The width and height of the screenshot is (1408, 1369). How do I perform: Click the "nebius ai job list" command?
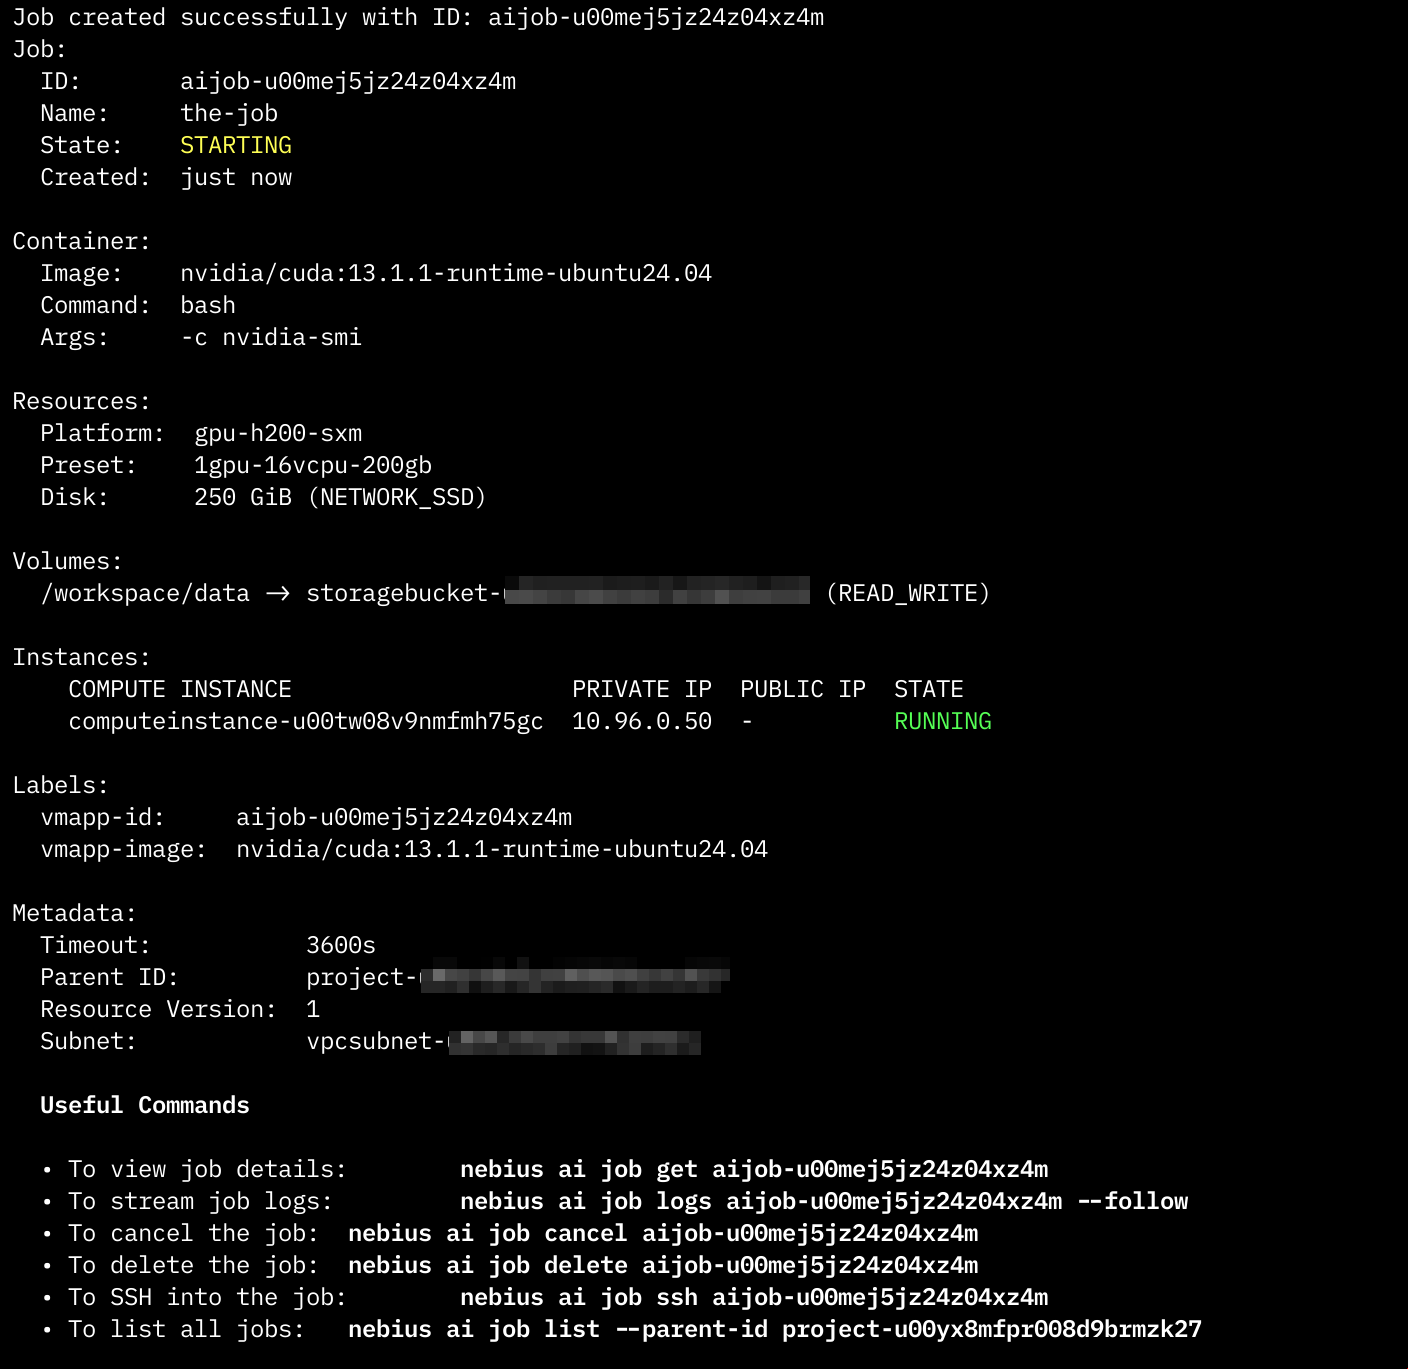774,1330
